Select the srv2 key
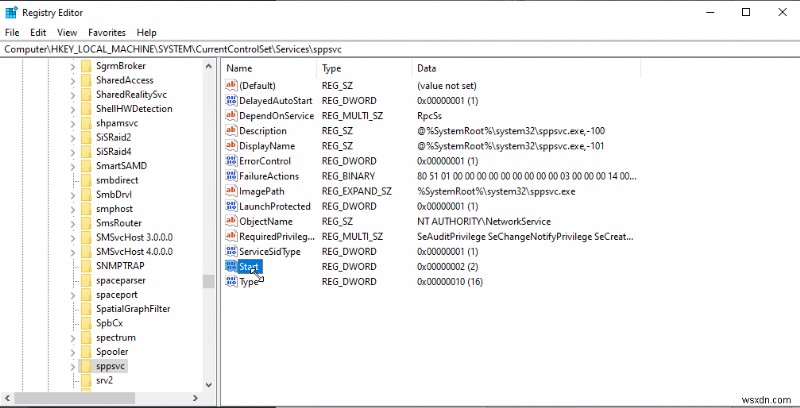This screenshot has width=800, height=408. point(104,380)
